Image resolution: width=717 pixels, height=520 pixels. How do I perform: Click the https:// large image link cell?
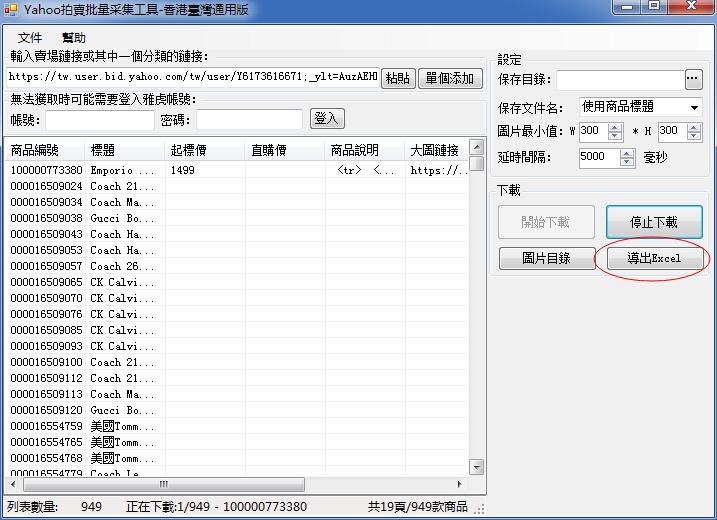(437, 170)
